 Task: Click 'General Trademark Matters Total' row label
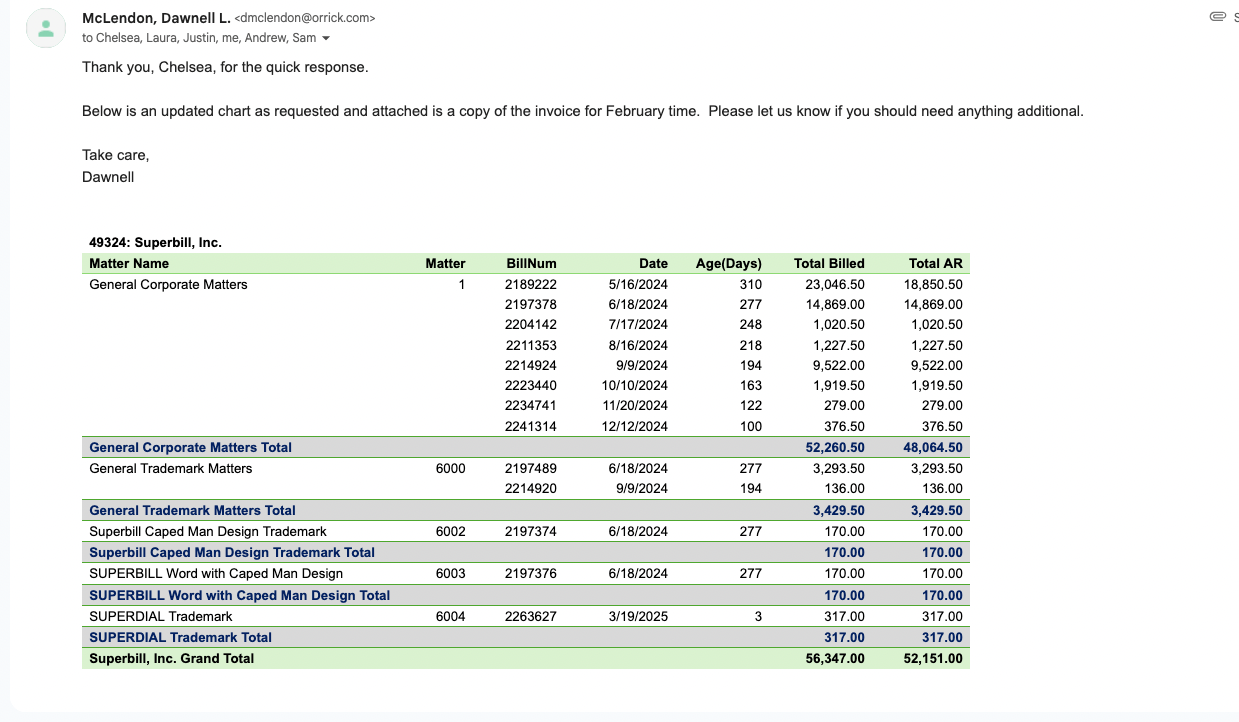192,510
